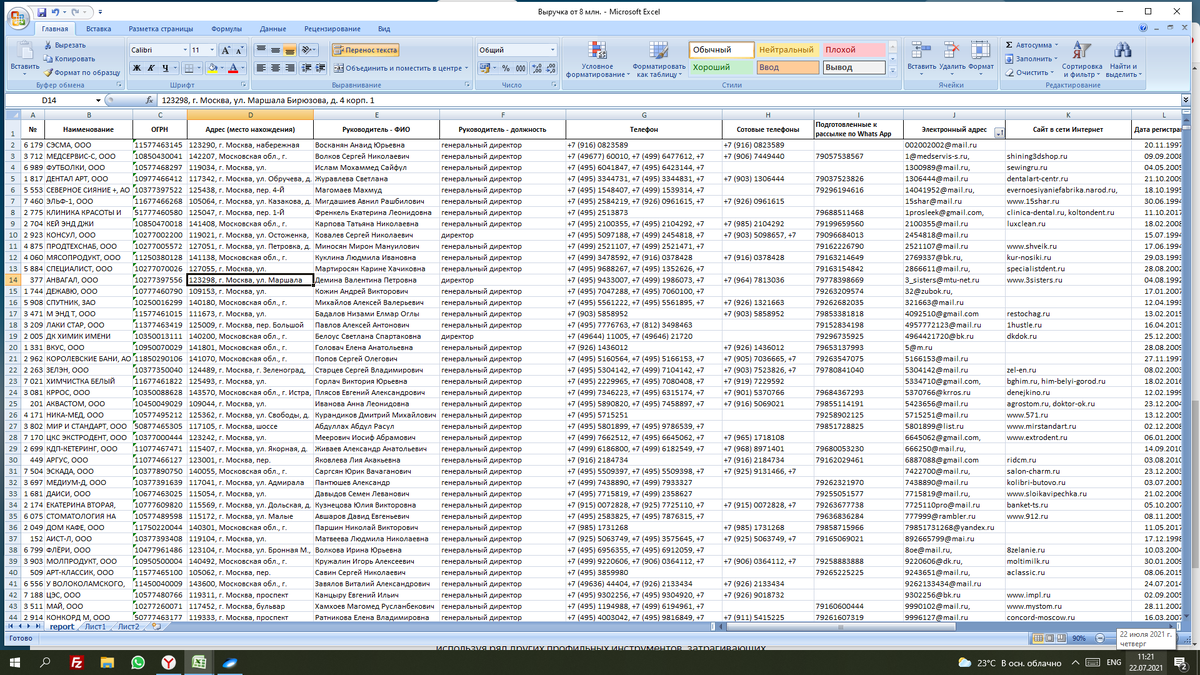Apply percent style number format
The height and width of the screenshot is (675, 1200).
pyautogui.click(x=506, y=68)
